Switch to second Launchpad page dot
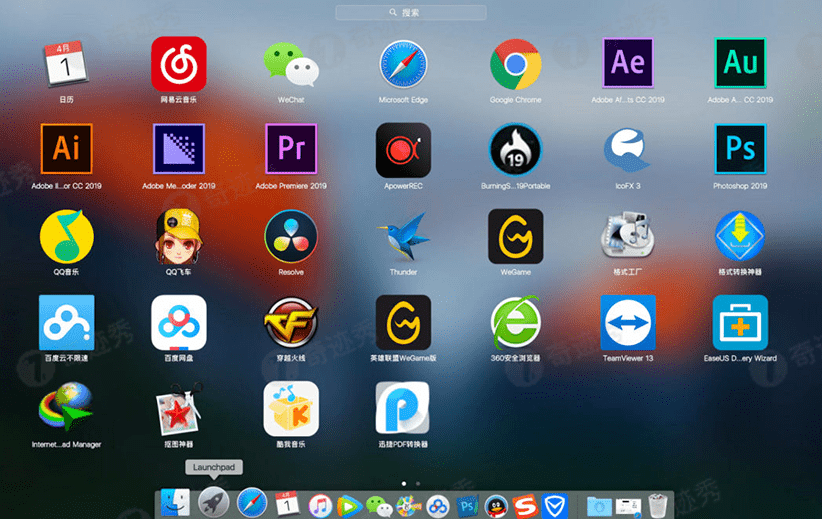This screenshot has width=822, height=519. click(418, 483)
